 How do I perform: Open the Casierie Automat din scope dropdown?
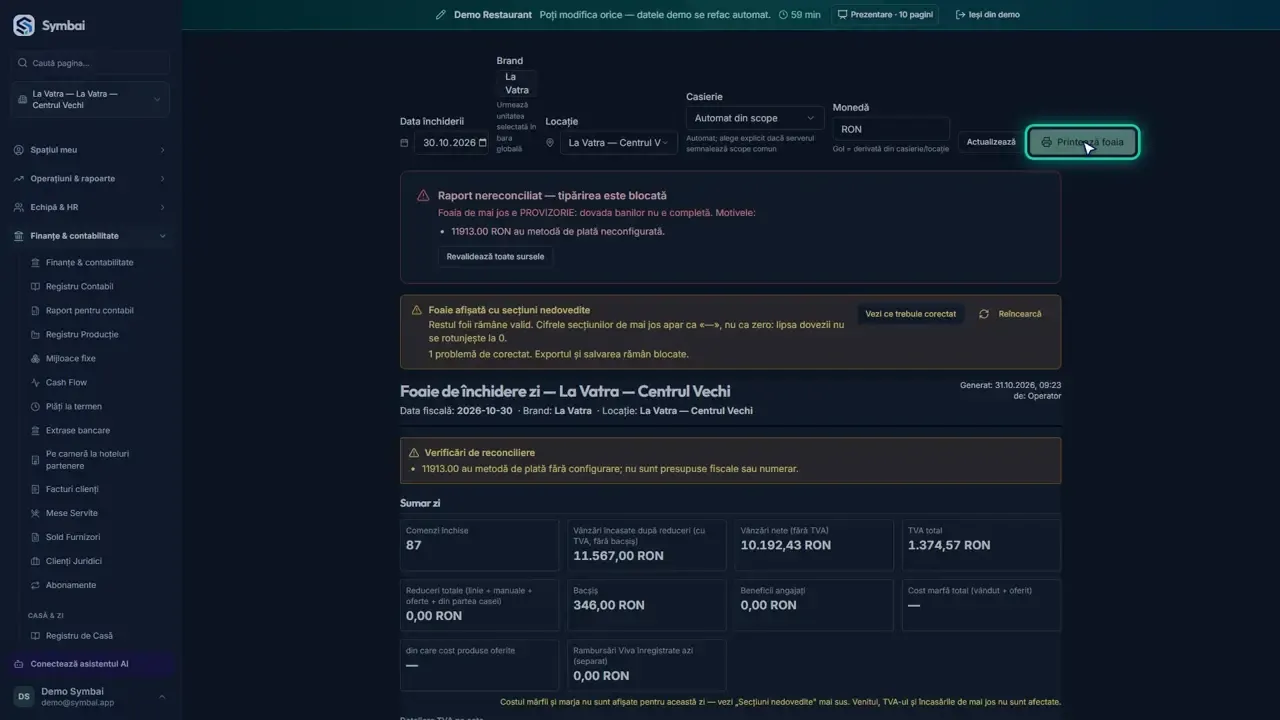click(755, 118)
